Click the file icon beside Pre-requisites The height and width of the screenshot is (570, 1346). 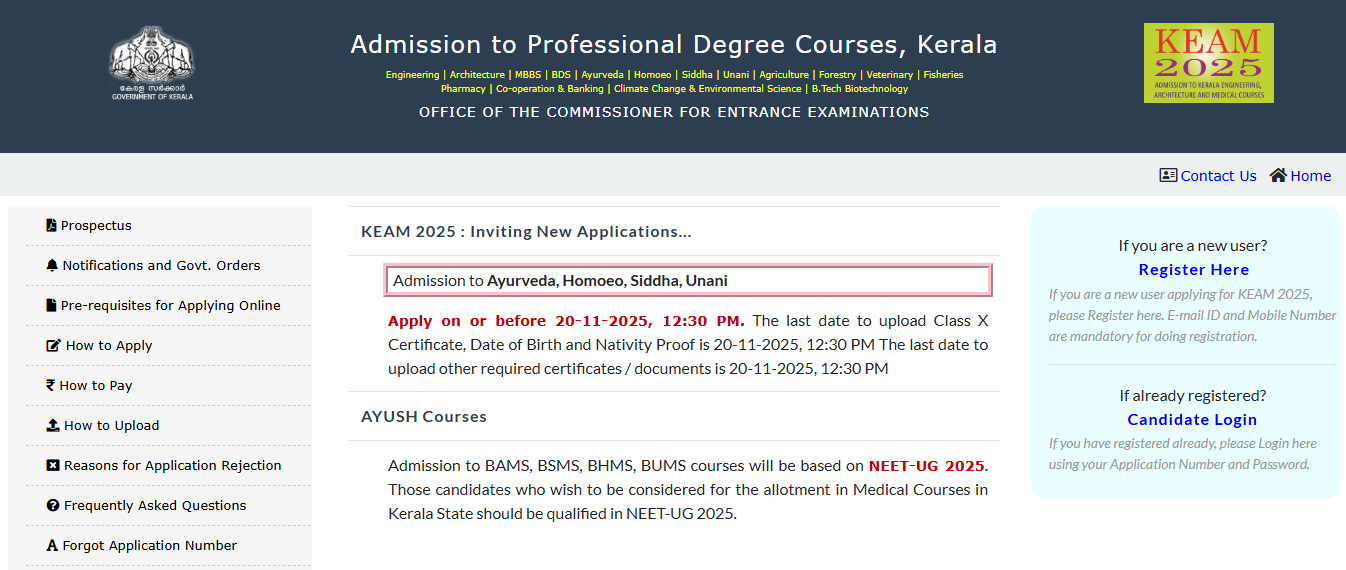[x=51, y=306]
